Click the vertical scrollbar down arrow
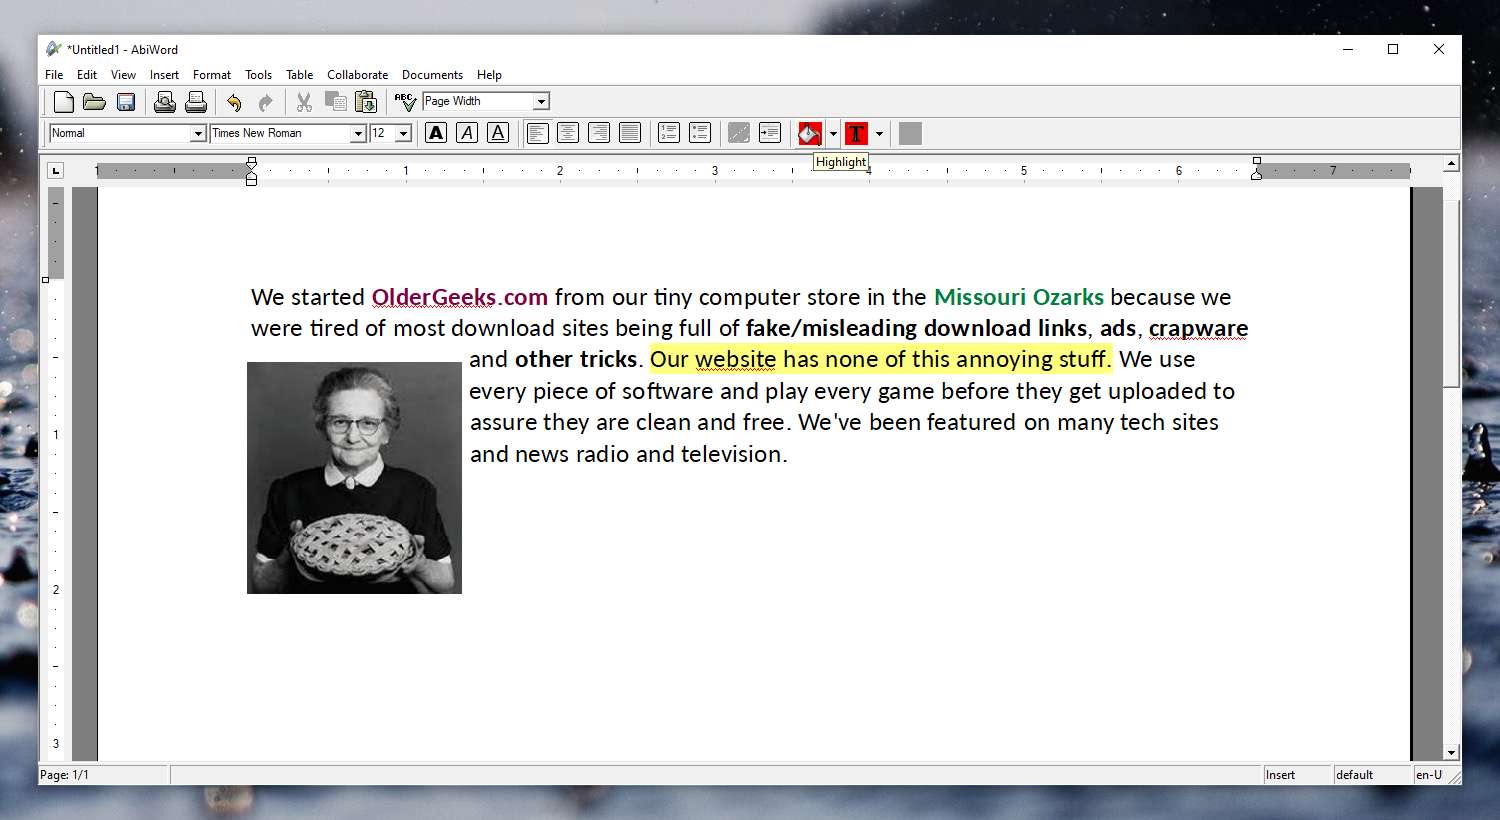The height and width of the screenshot is (820, 1500). [1451, 752]
